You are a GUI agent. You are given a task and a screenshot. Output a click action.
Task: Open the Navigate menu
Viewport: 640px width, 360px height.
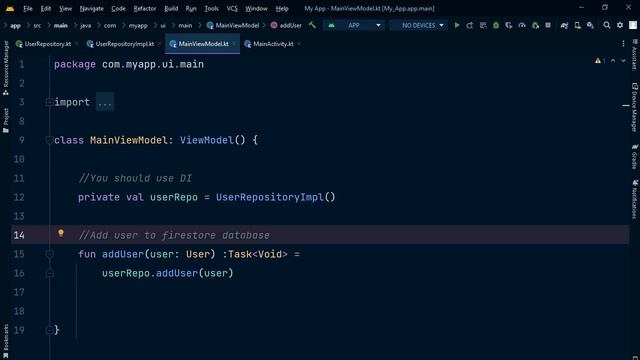pos(91,8)
